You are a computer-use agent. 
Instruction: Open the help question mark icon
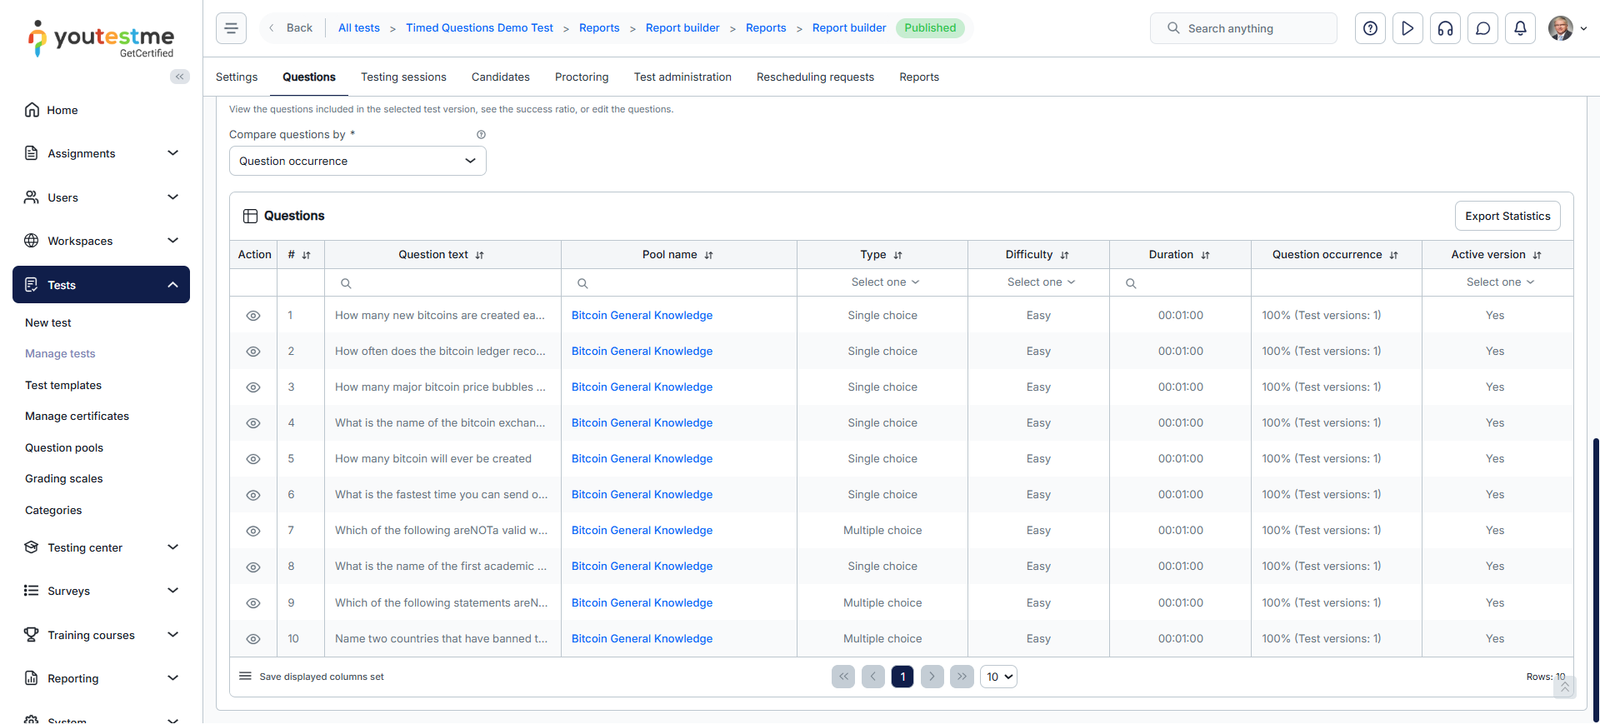(x=1370, y=28)
